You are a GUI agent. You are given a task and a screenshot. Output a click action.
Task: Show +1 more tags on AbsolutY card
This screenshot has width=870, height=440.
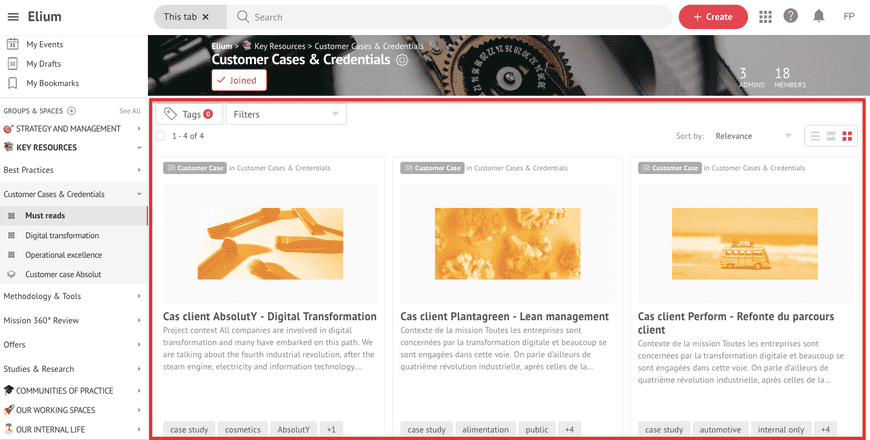click(x=331, y=429)
